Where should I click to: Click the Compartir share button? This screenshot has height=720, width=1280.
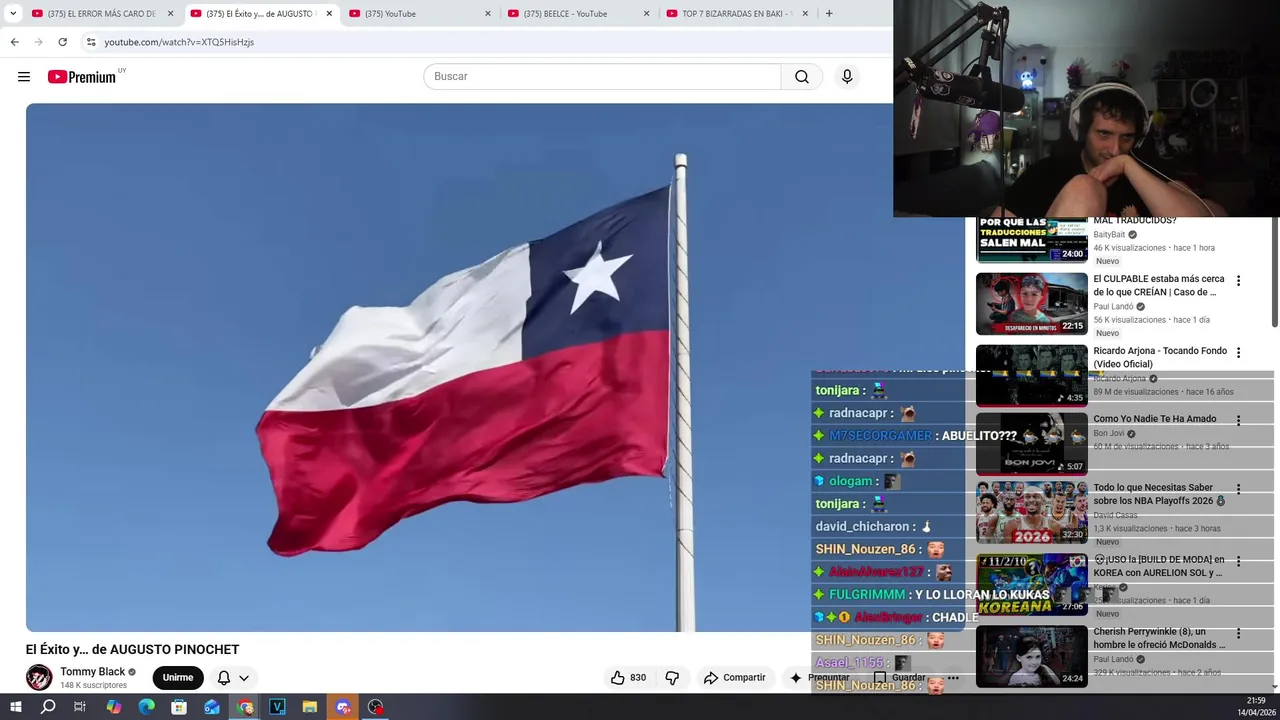[734, 678]
